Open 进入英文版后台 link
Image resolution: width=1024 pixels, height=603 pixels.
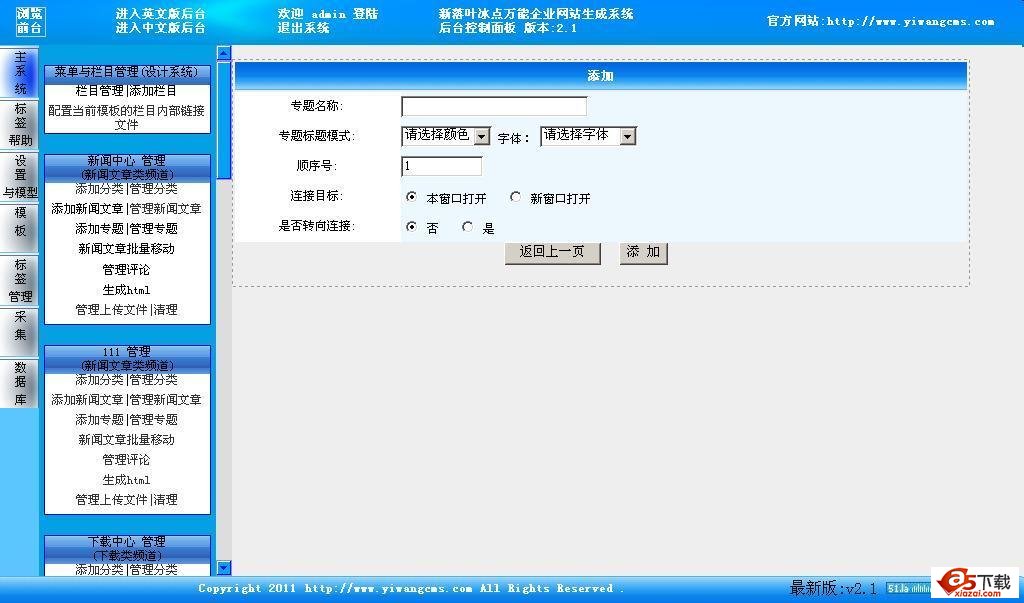(161, 14)
